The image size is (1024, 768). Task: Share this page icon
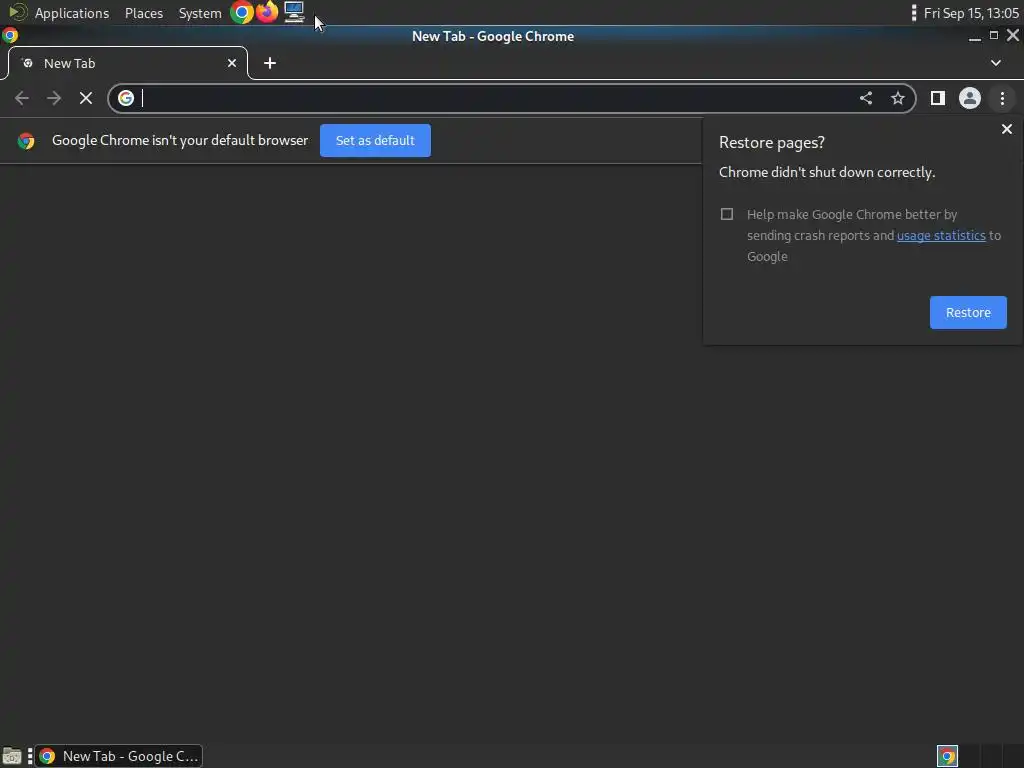click(x=866, y=99)
